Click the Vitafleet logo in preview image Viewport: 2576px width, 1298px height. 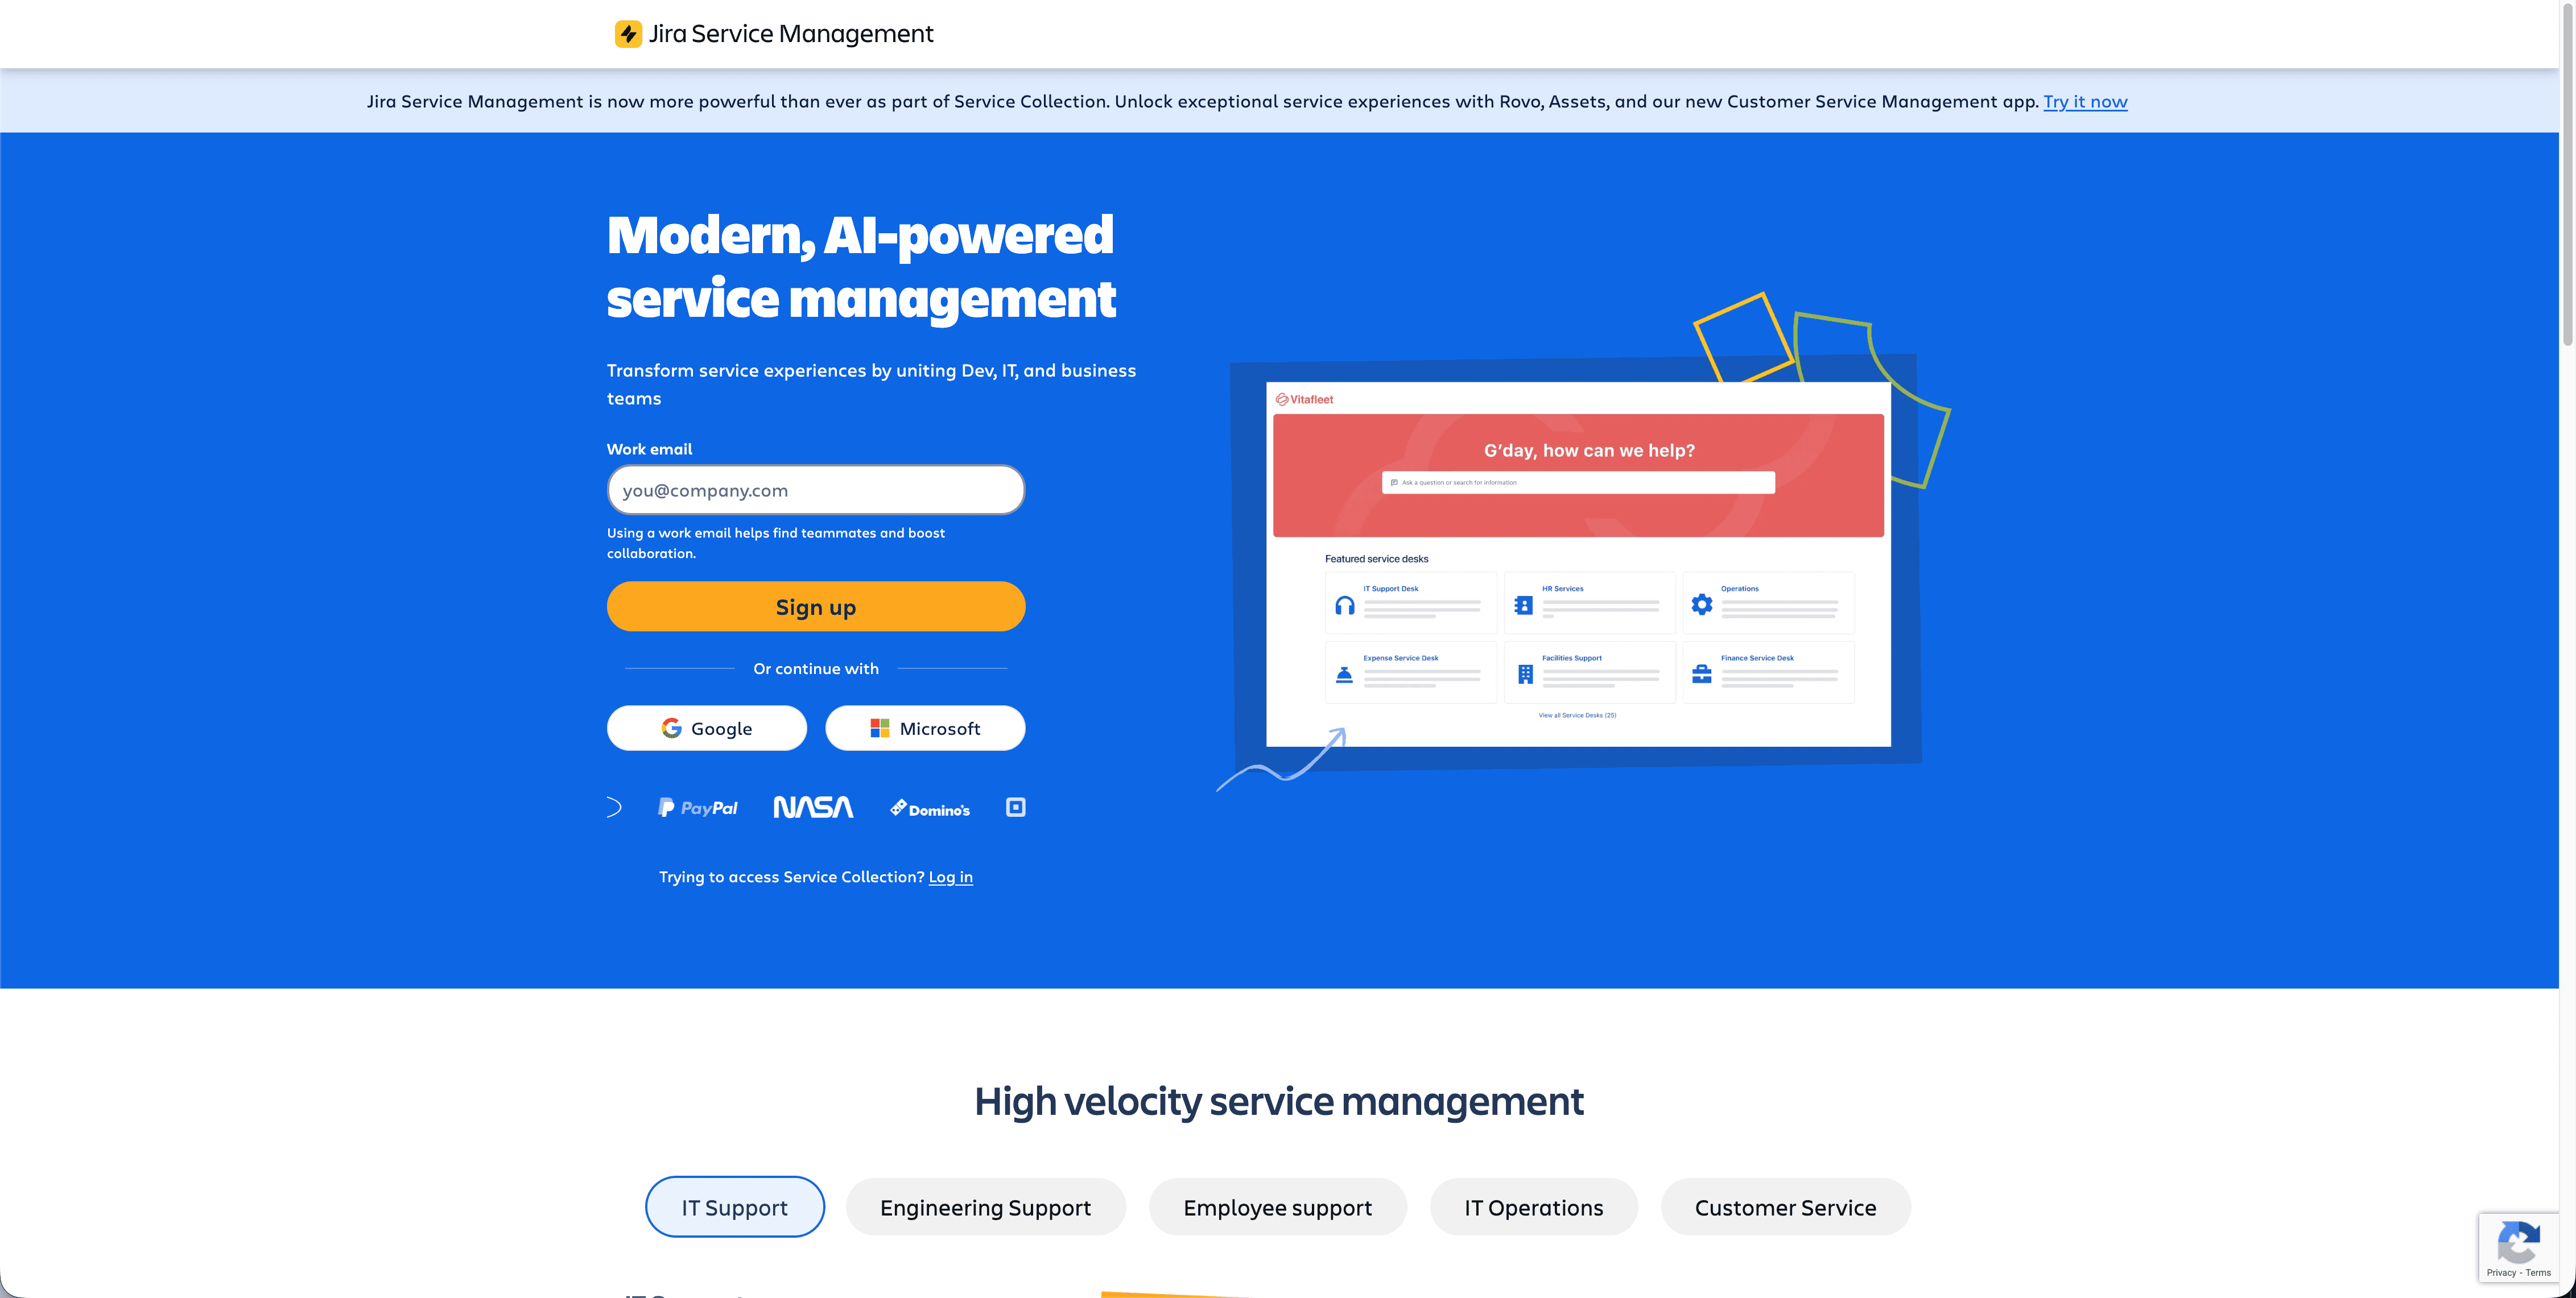pyautogui.click(x=1304, y=399)
